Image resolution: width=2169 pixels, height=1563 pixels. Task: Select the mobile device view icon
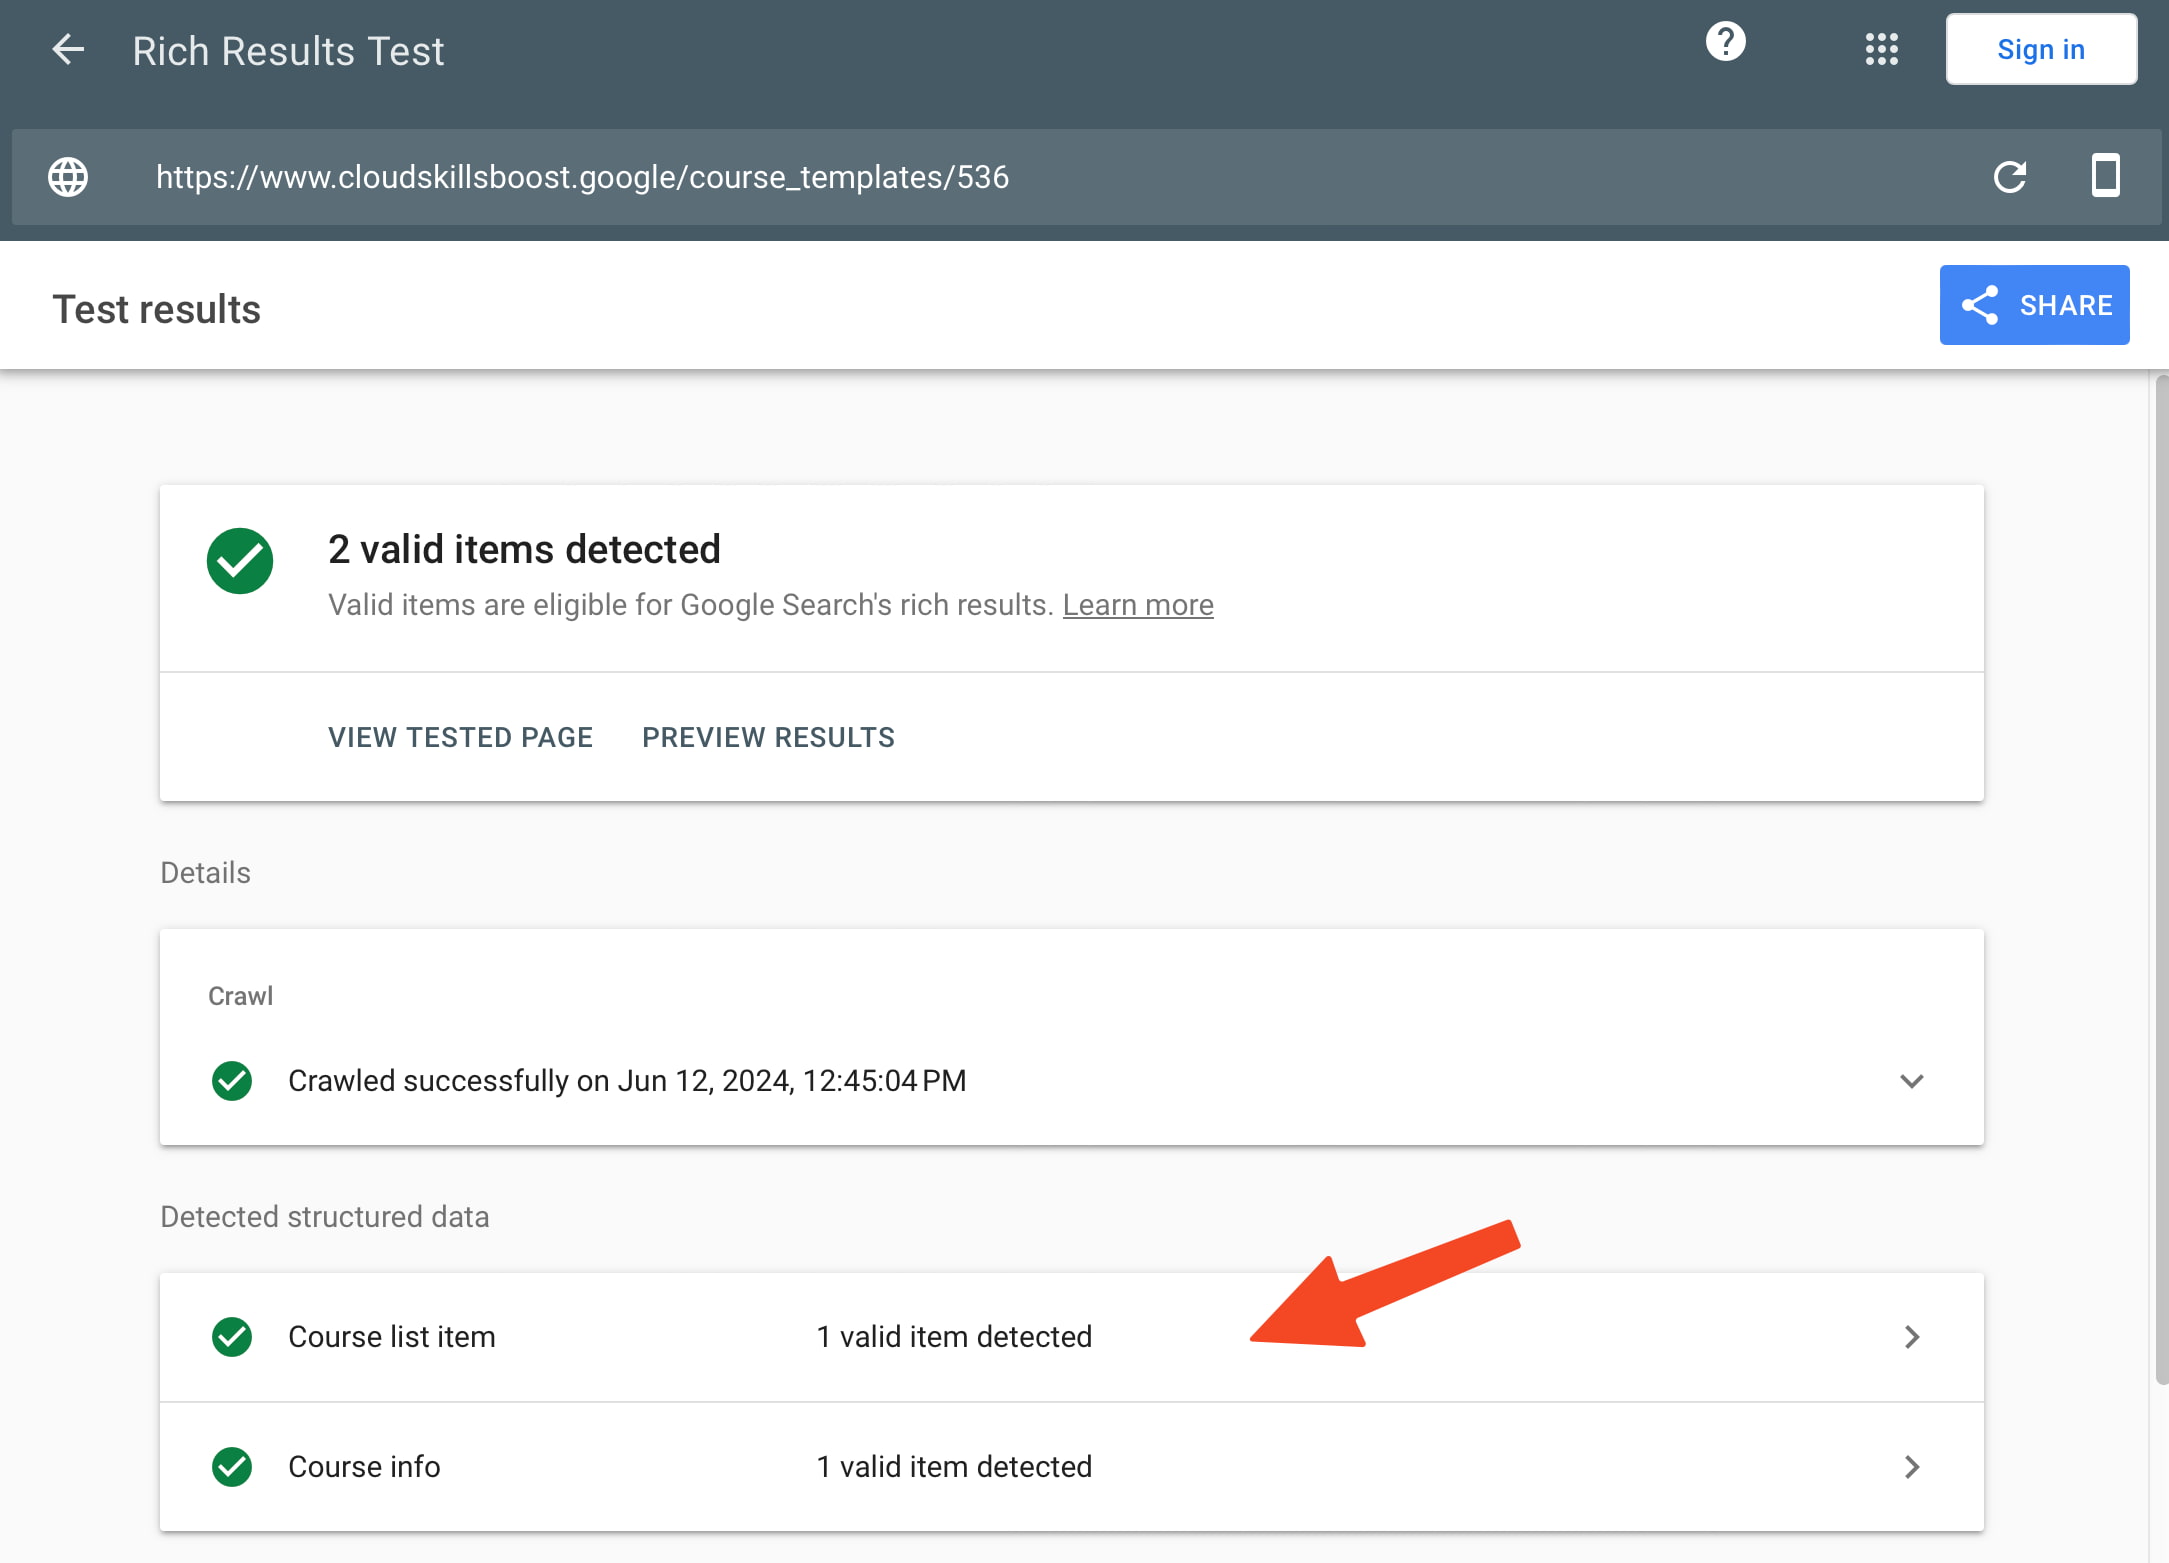[2105, 176]
